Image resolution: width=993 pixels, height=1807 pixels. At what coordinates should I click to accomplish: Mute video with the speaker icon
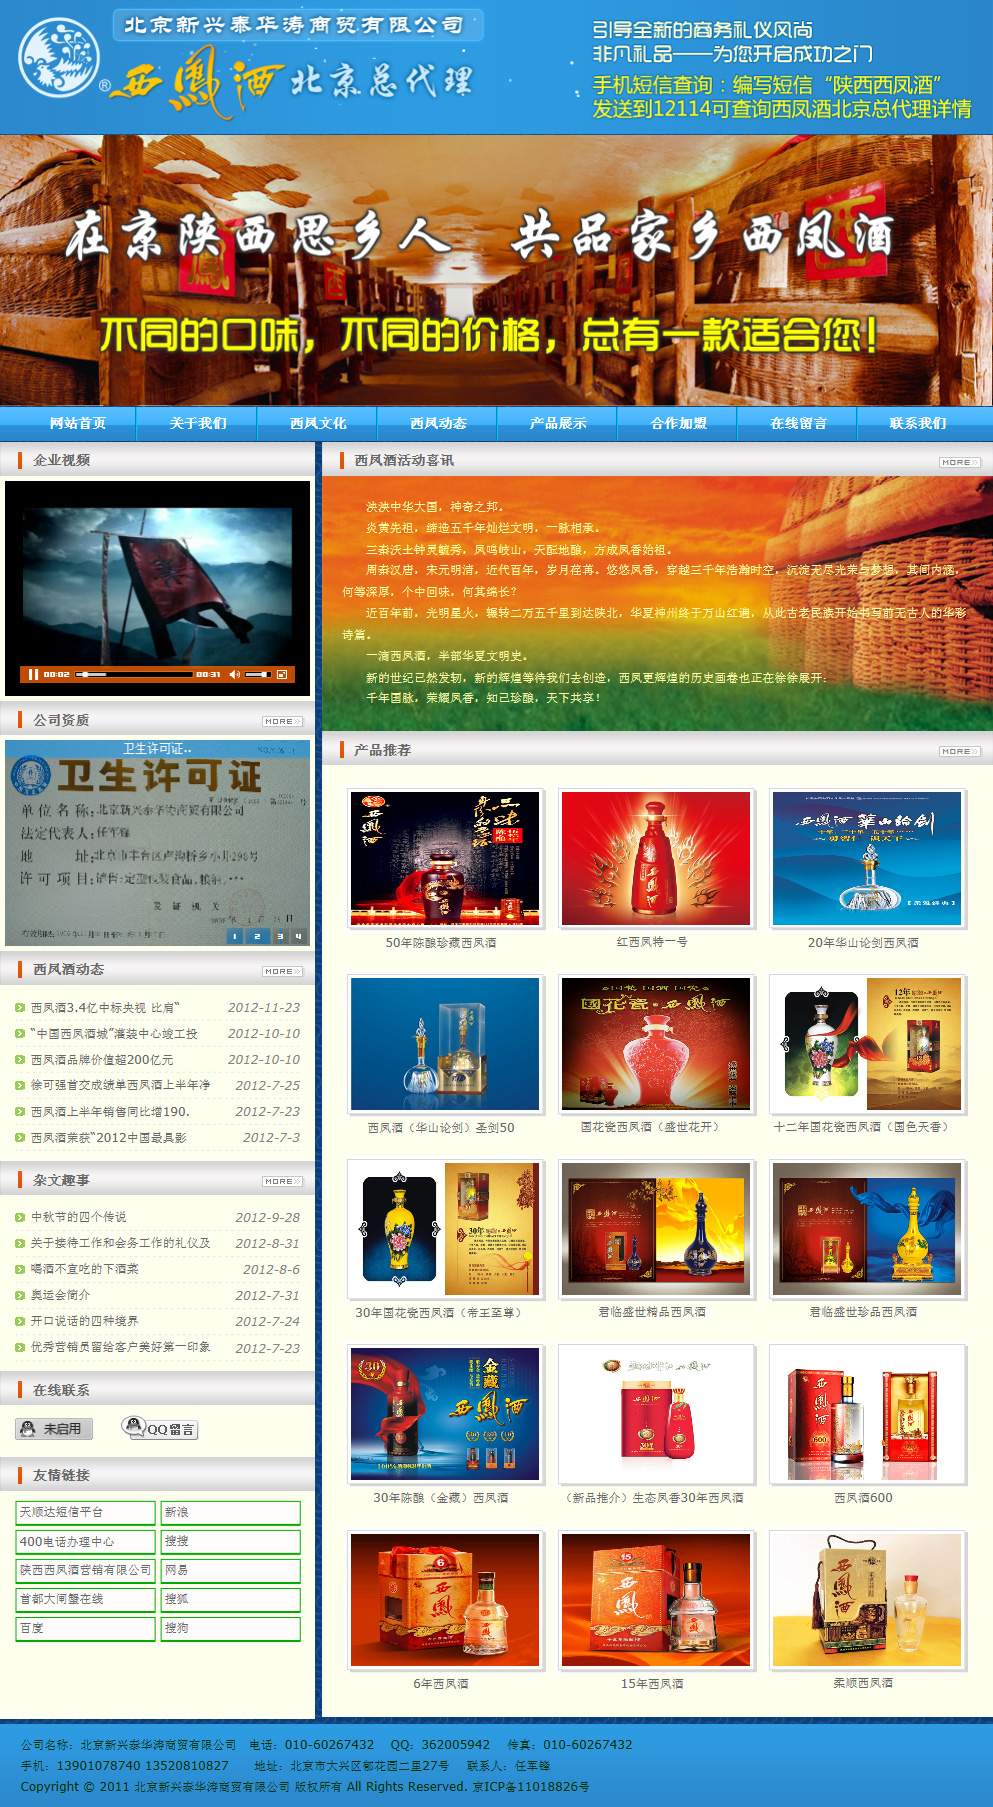click(234, 674)
